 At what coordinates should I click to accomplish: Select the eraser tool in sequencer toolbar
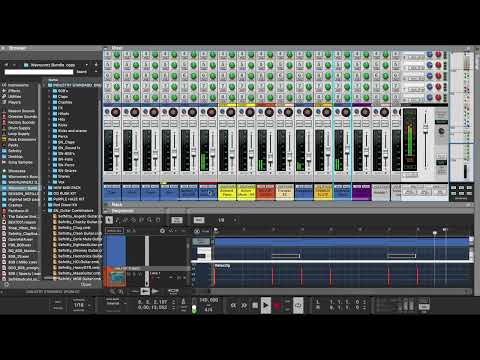(x=126, y=220)
